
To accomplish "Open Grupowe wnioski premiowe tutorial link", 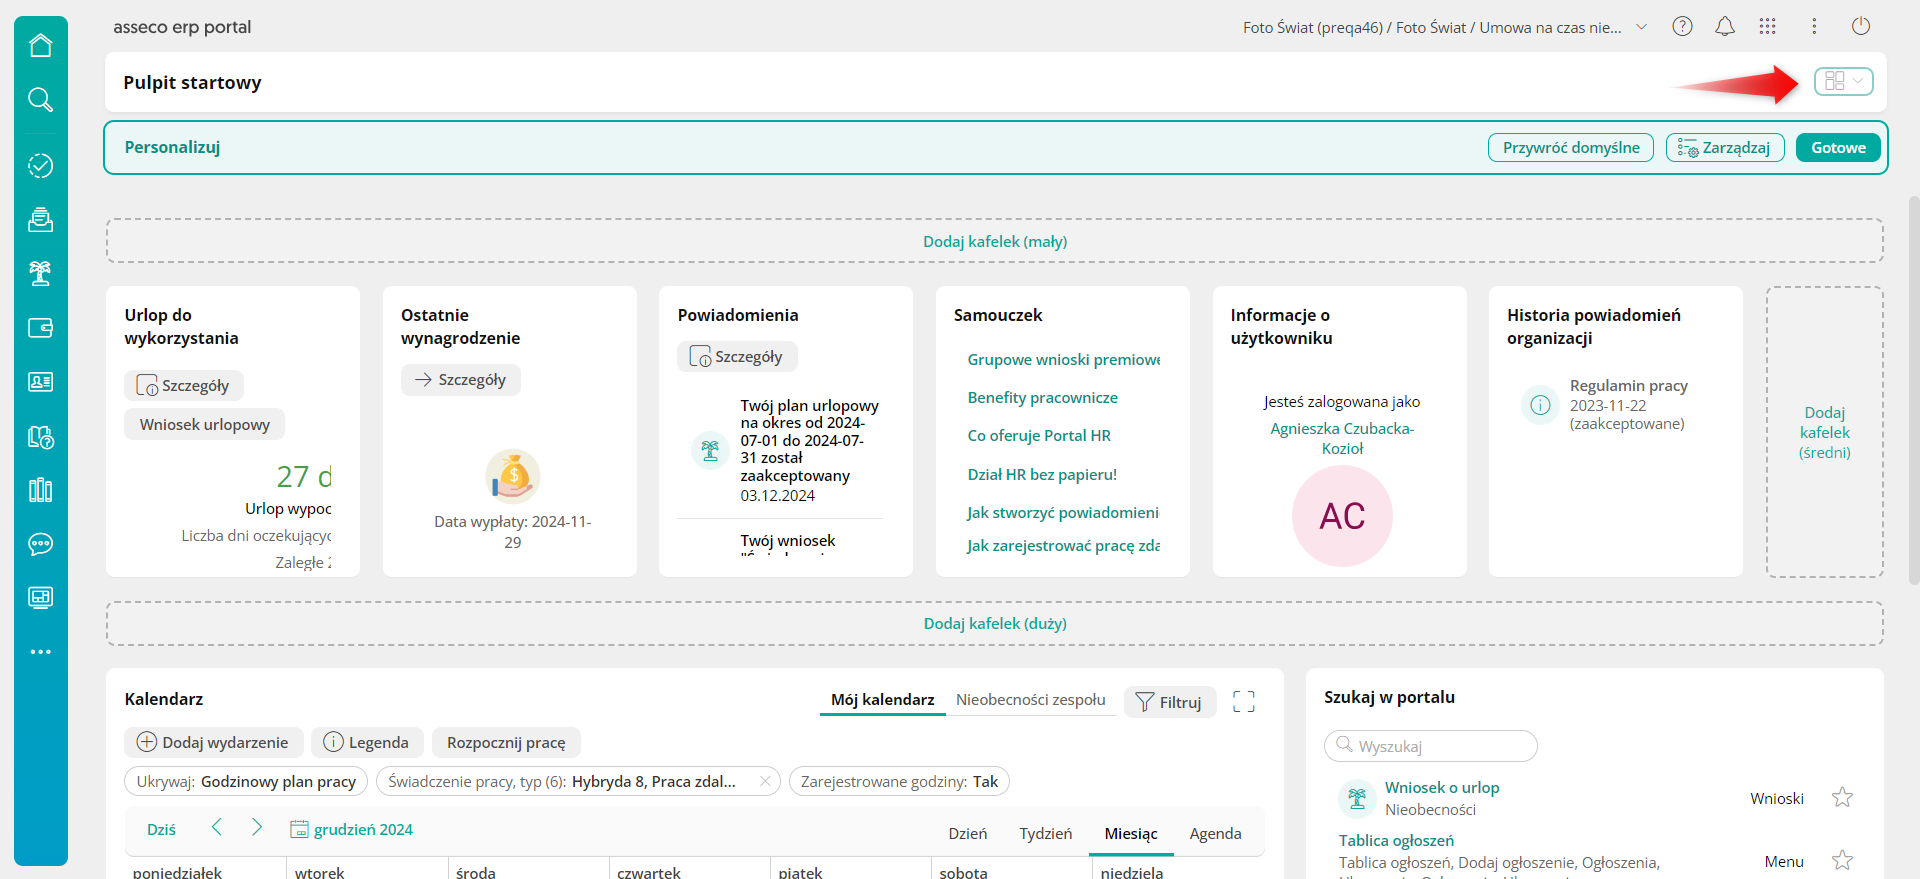I will [1064, 360].
